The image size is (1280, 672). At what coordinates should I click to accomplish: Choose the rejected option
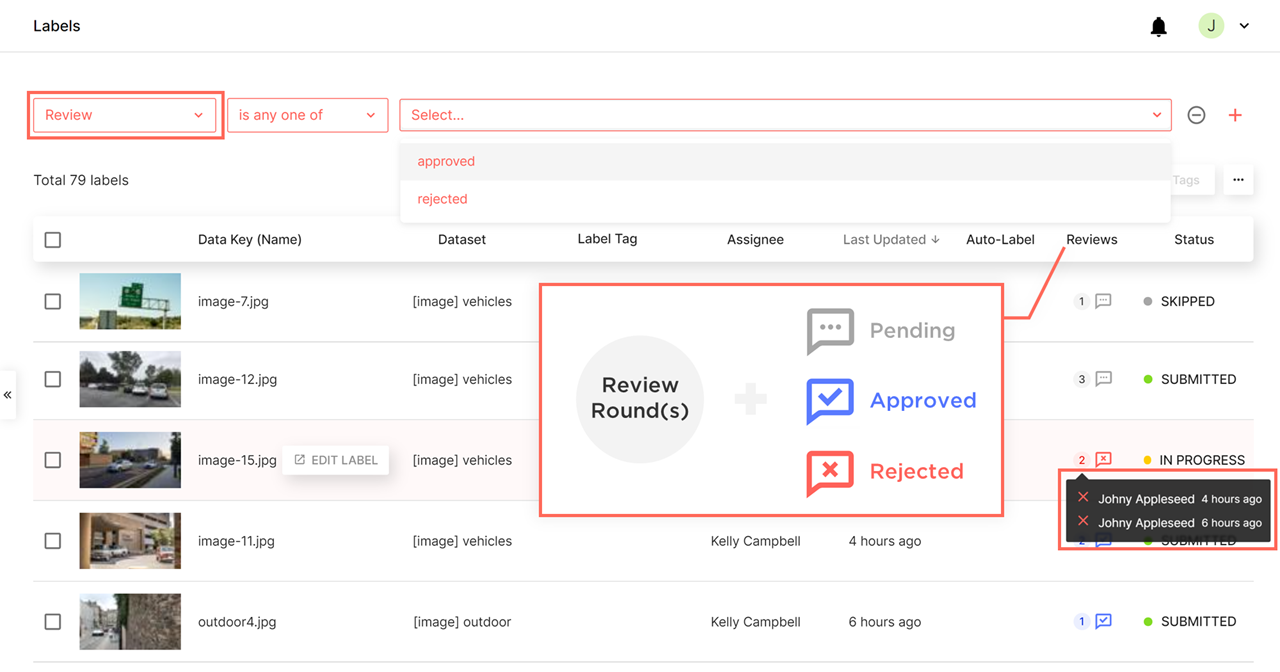[785, 199]
